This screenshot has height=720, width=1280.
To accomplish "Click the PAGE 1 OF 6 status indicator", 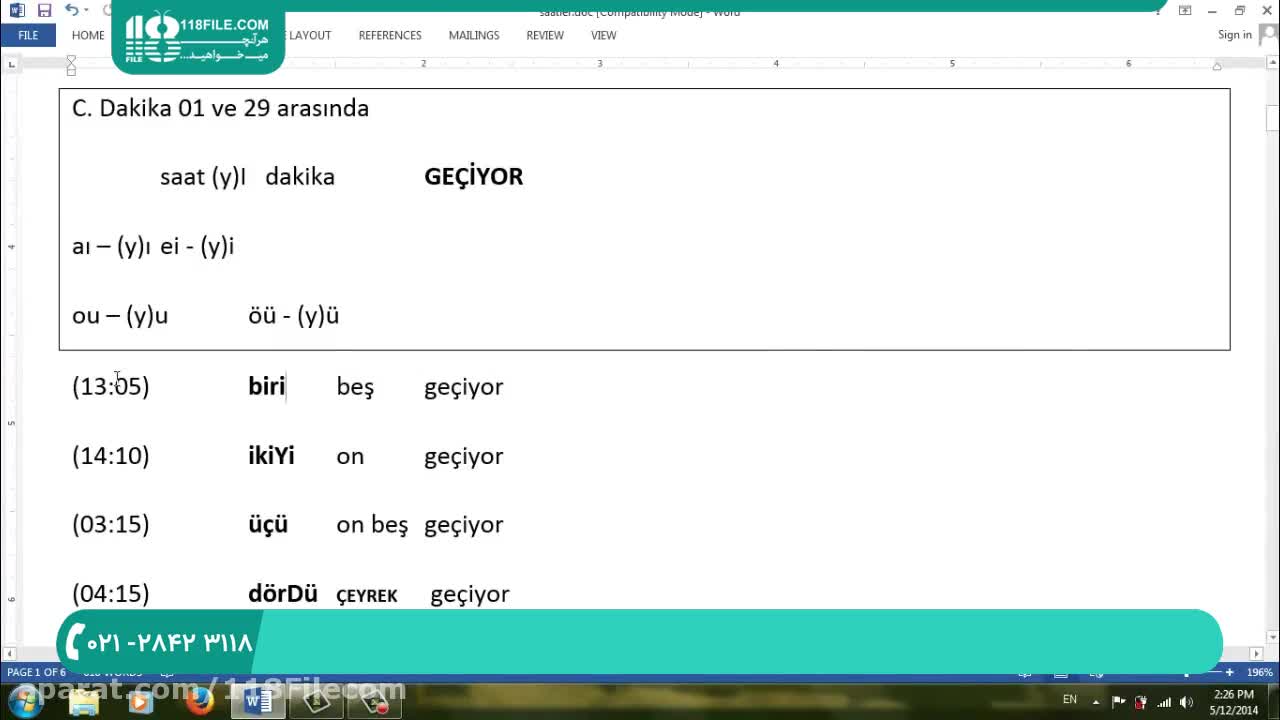I will click(36, 672).
